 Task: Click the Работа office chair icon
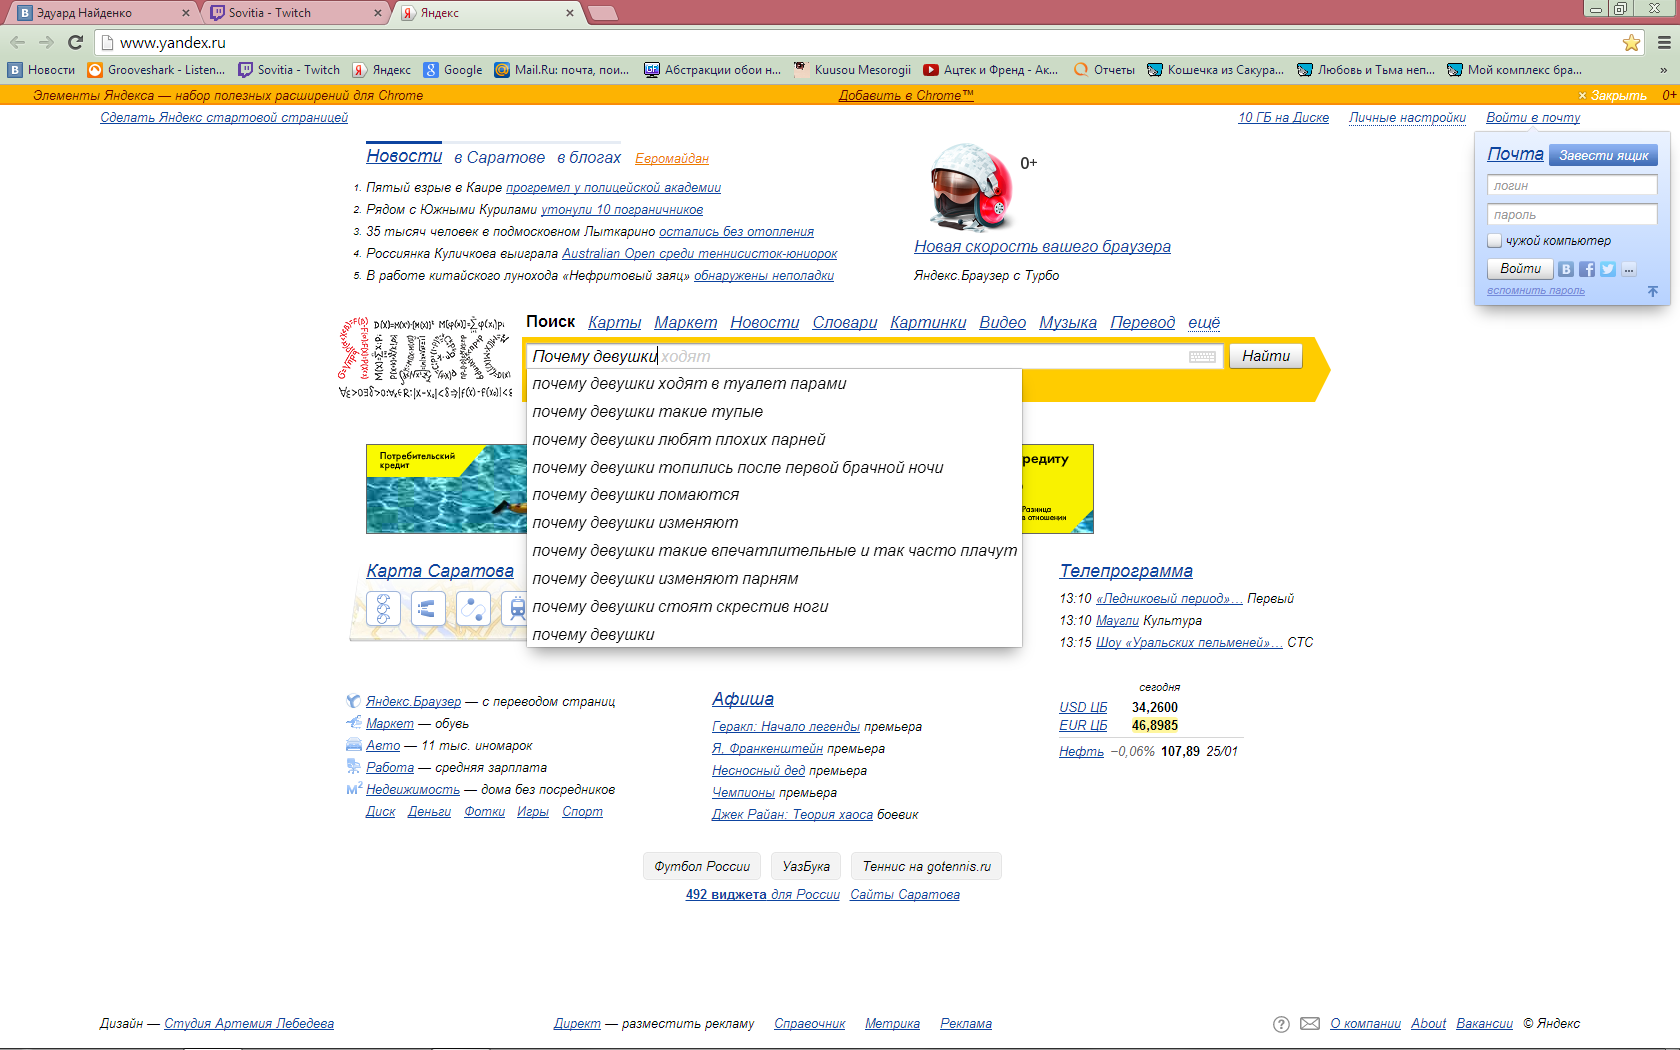[354, 767]
